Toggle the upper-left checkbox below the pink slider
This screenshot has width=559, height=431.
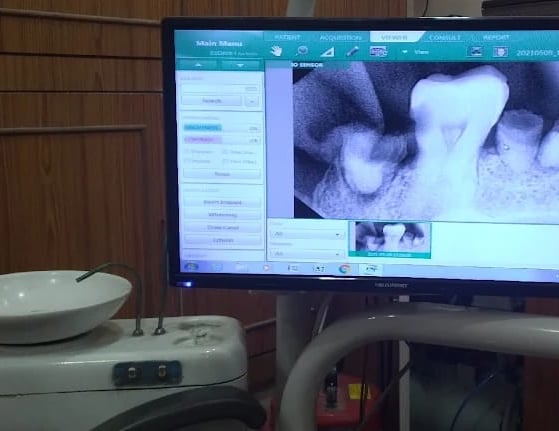(187, 152)
